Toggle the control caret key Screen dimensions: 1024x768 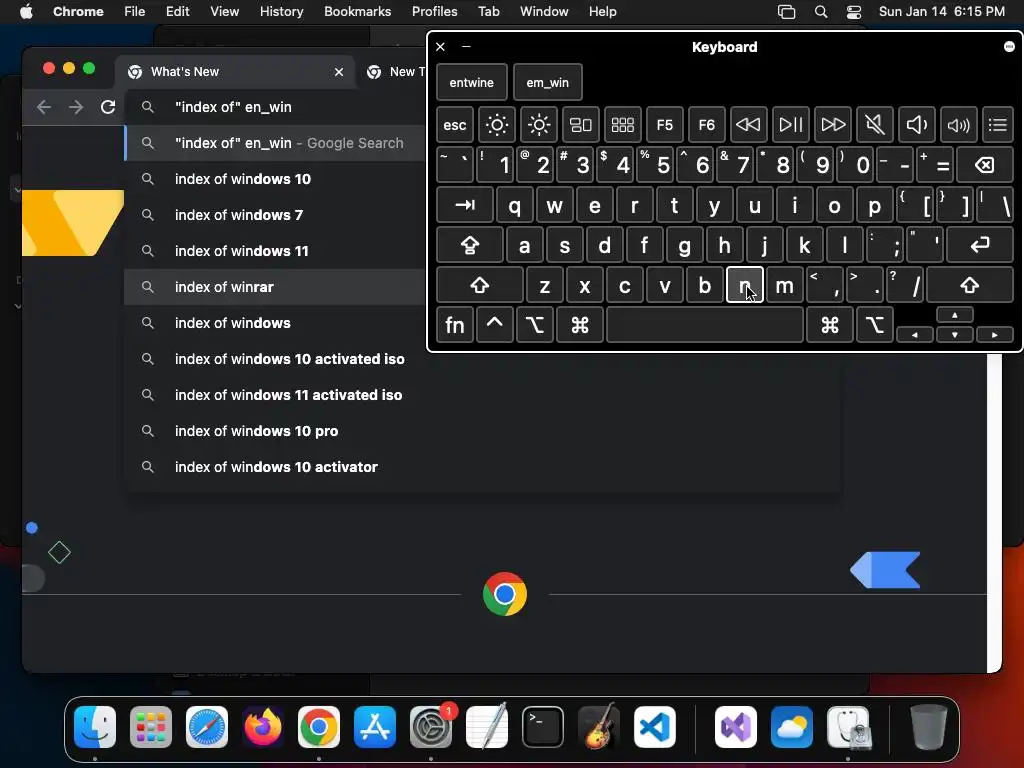[x=494, y=325]
